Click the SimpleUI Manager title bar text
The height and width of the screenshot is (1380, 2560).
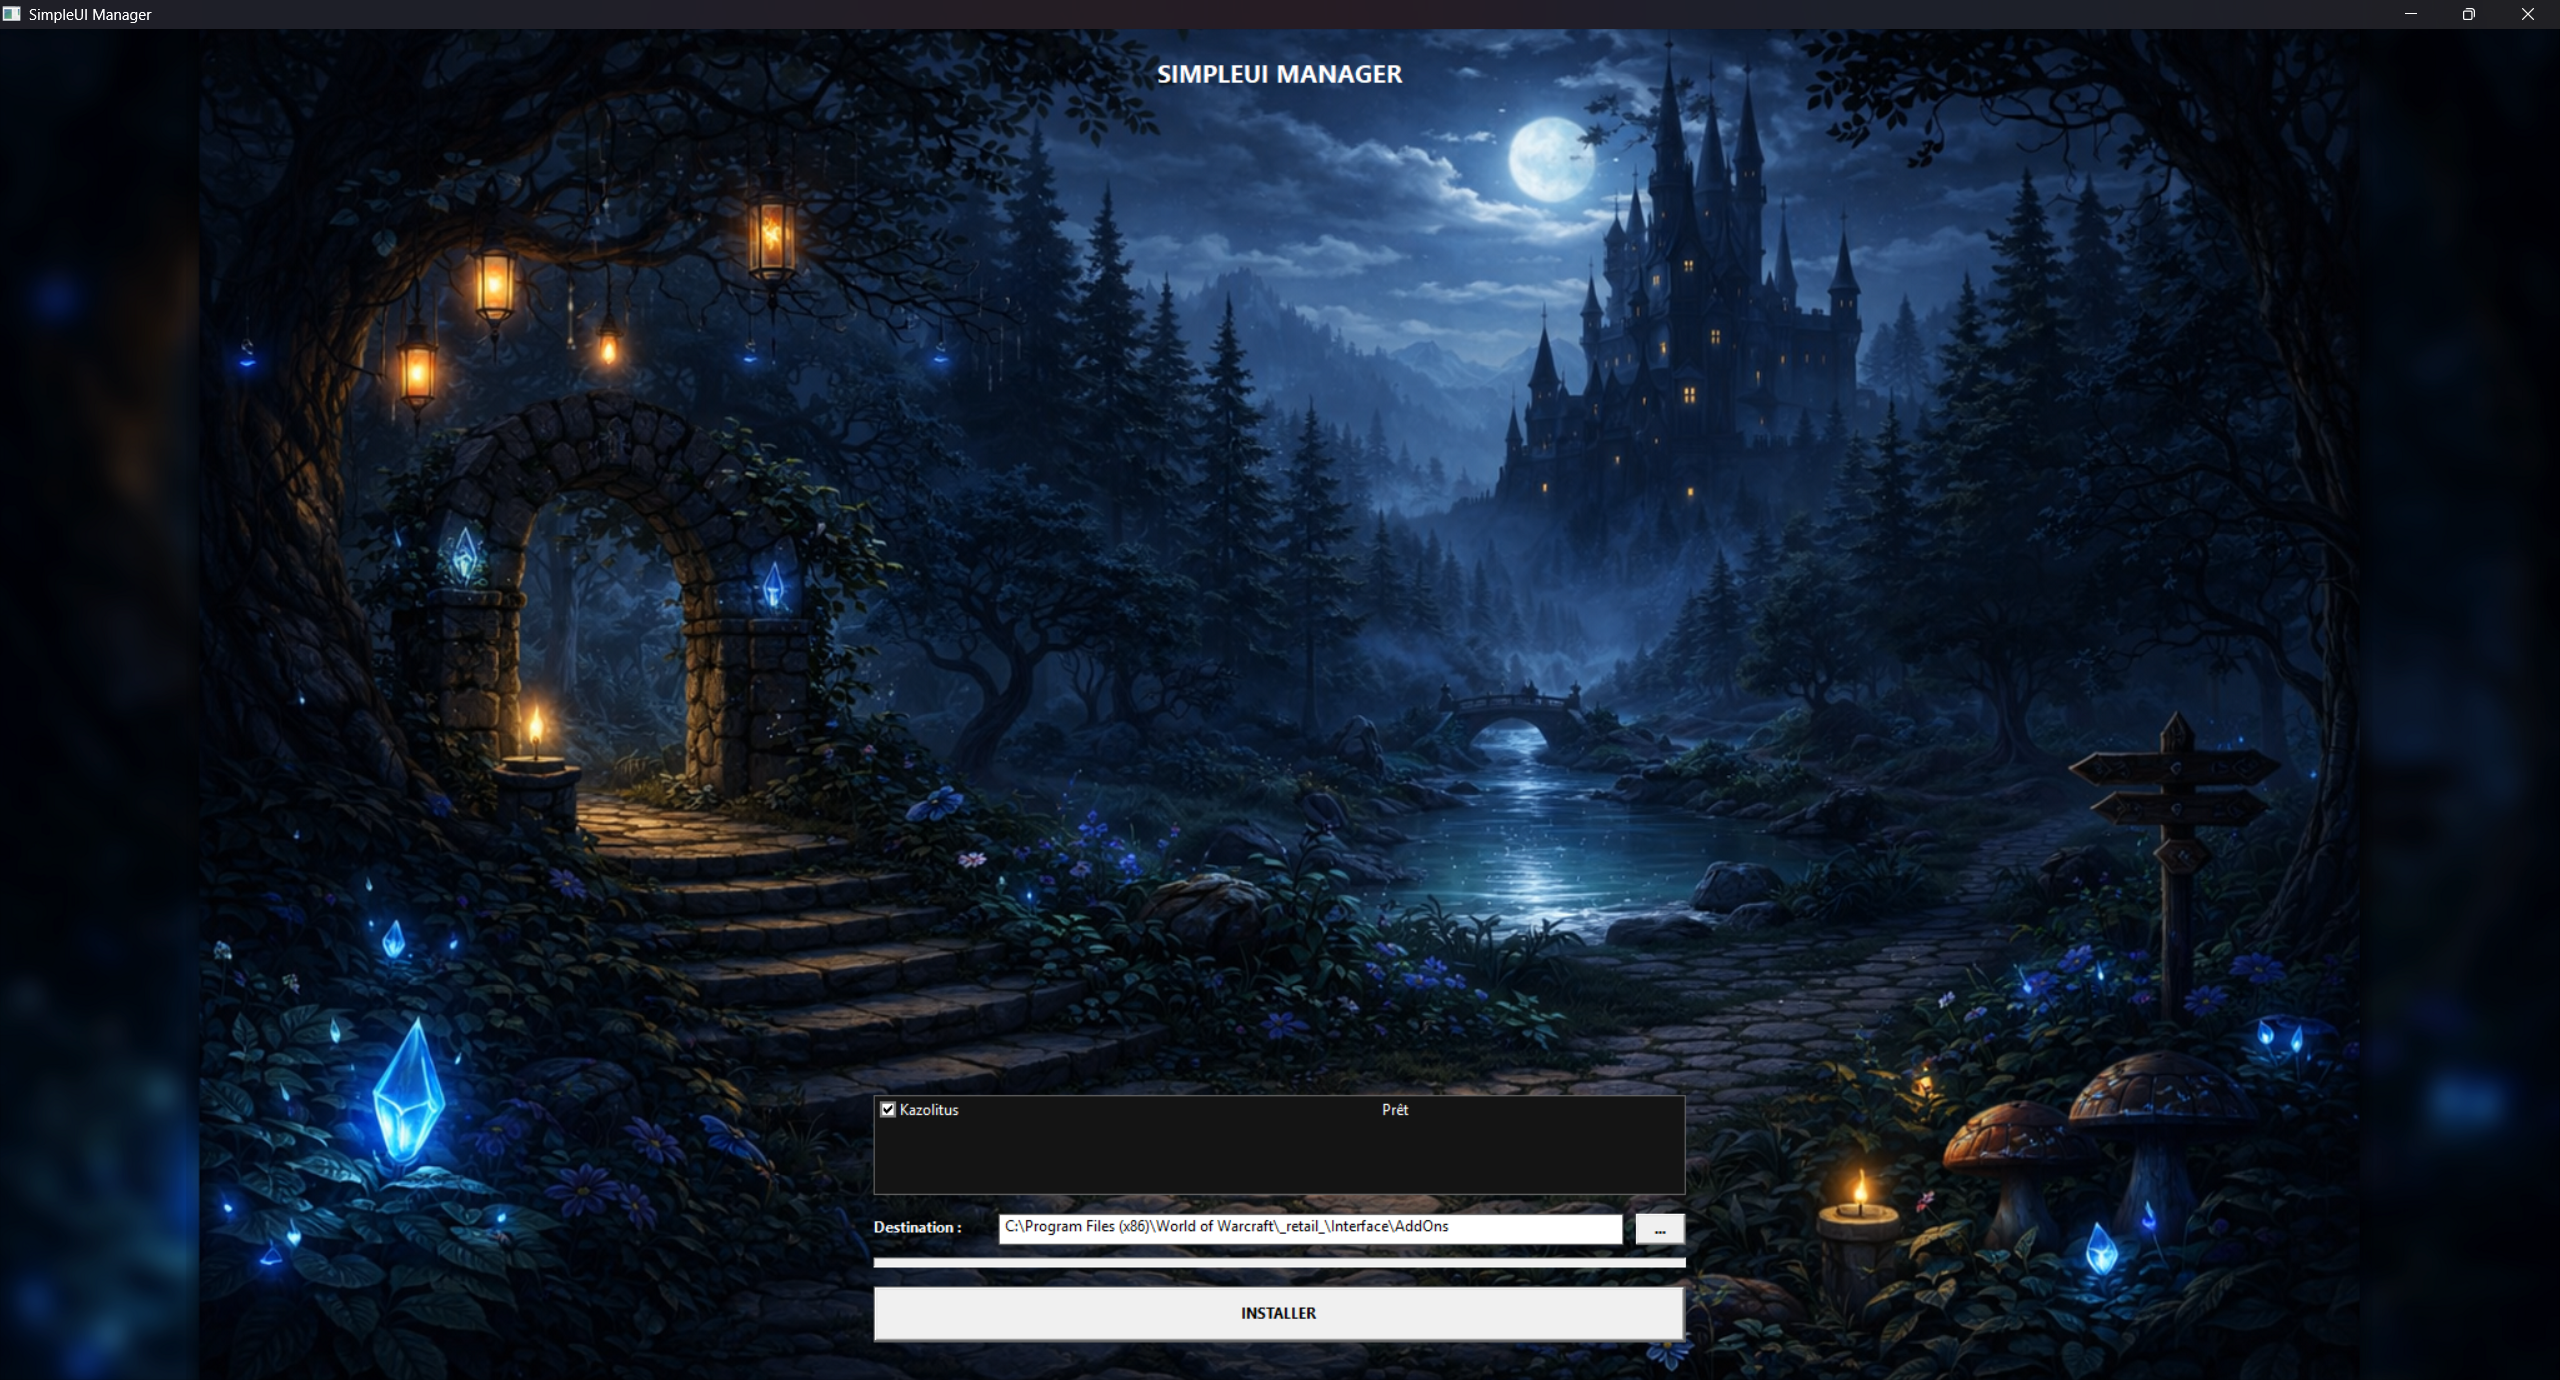click(x=90, y=15)
